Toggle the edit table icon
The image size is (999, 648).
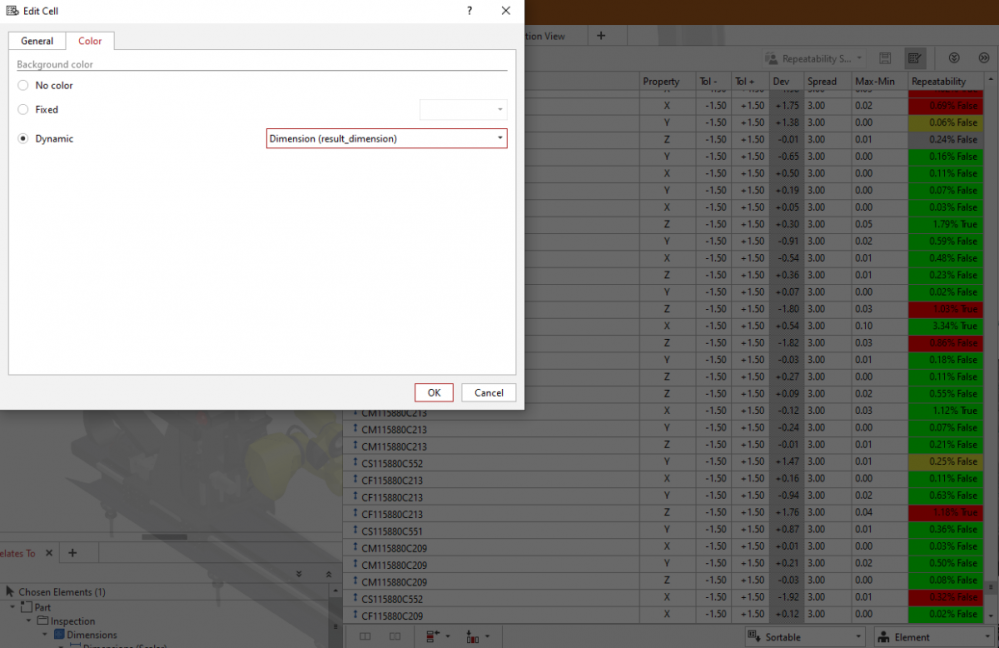(915, 59)
